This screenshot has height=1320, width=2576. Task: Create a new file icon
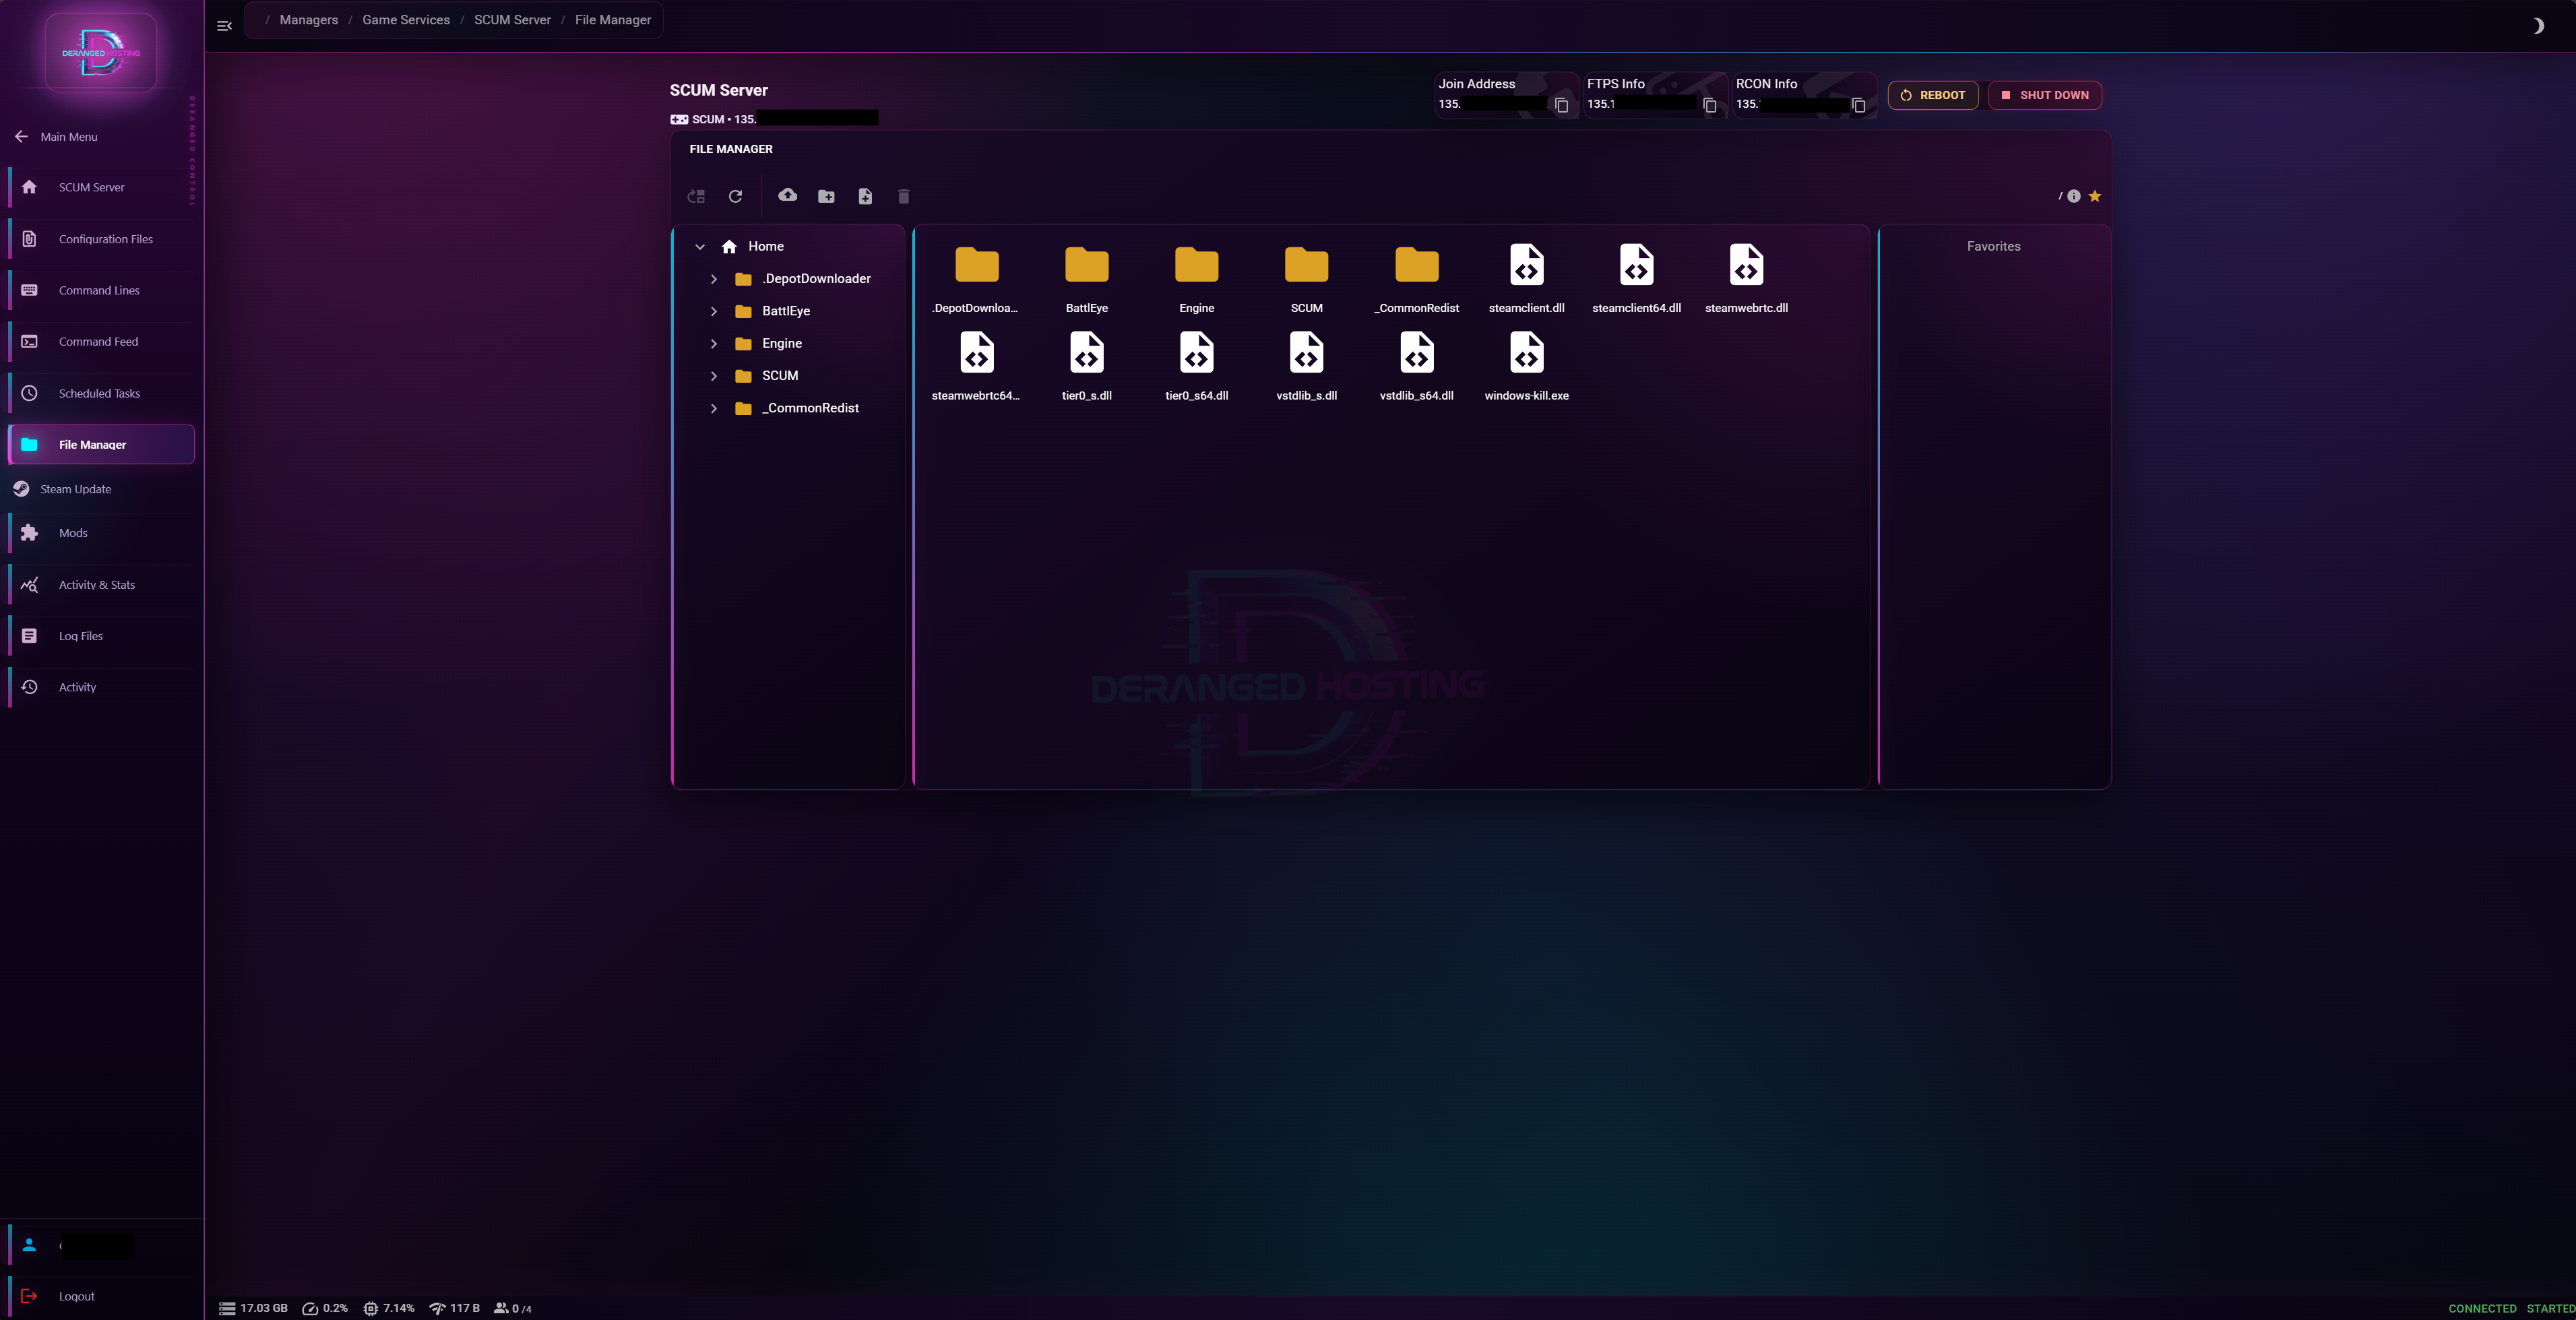click(865, 196)
